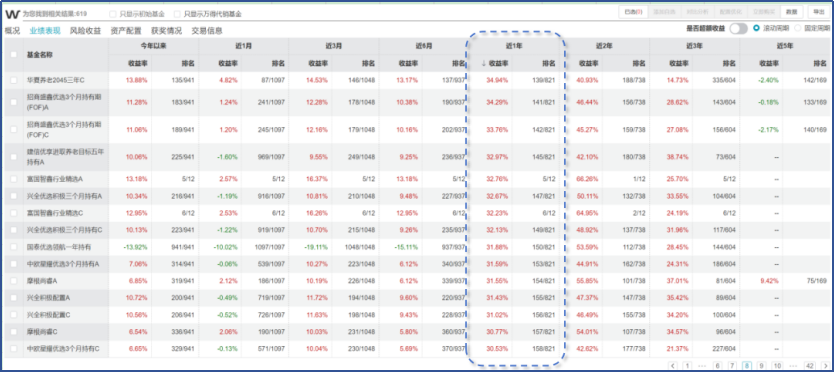
Task: Go to previous page arrow in pagination
Action: coord(673,366)
